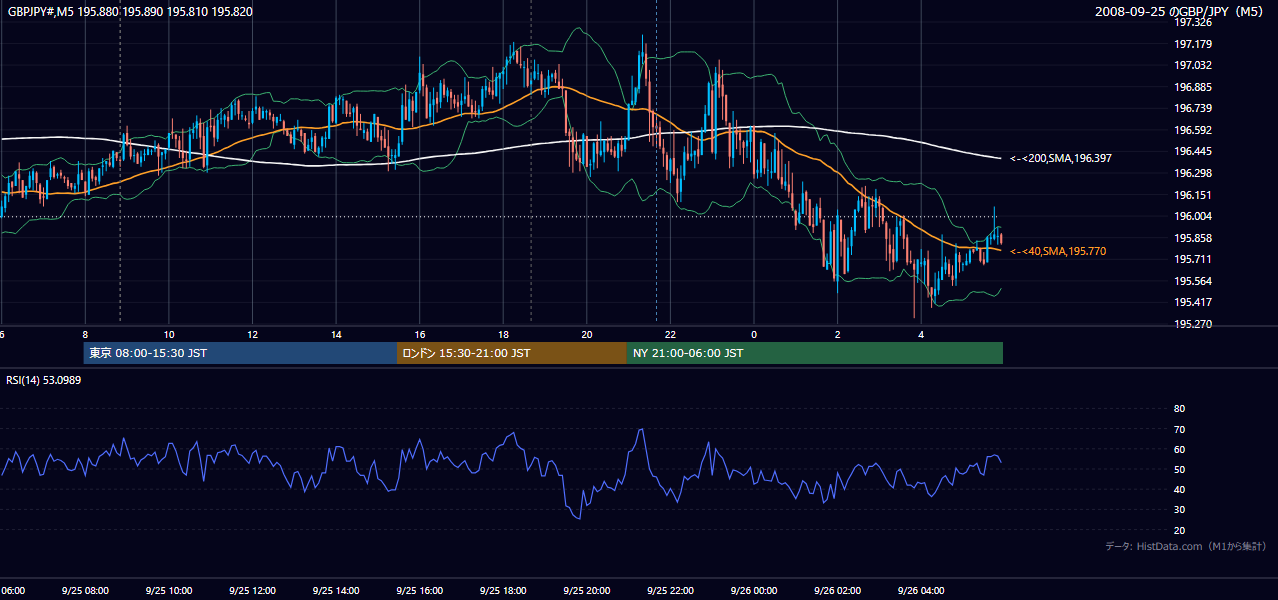1278x600 pixels.
Task: Click the RSI(14) 53.0989 indicator label
Action: pos(43,380)
